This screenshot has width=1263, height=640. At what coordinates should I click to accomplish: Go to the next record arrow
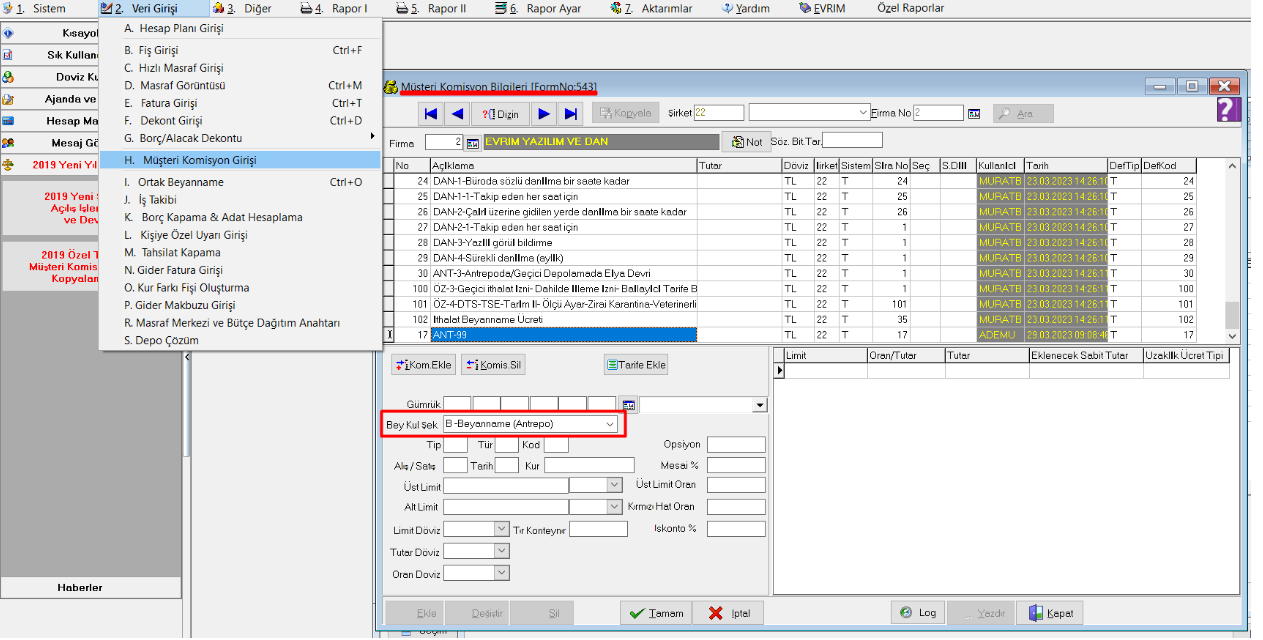tap(544, 114)
